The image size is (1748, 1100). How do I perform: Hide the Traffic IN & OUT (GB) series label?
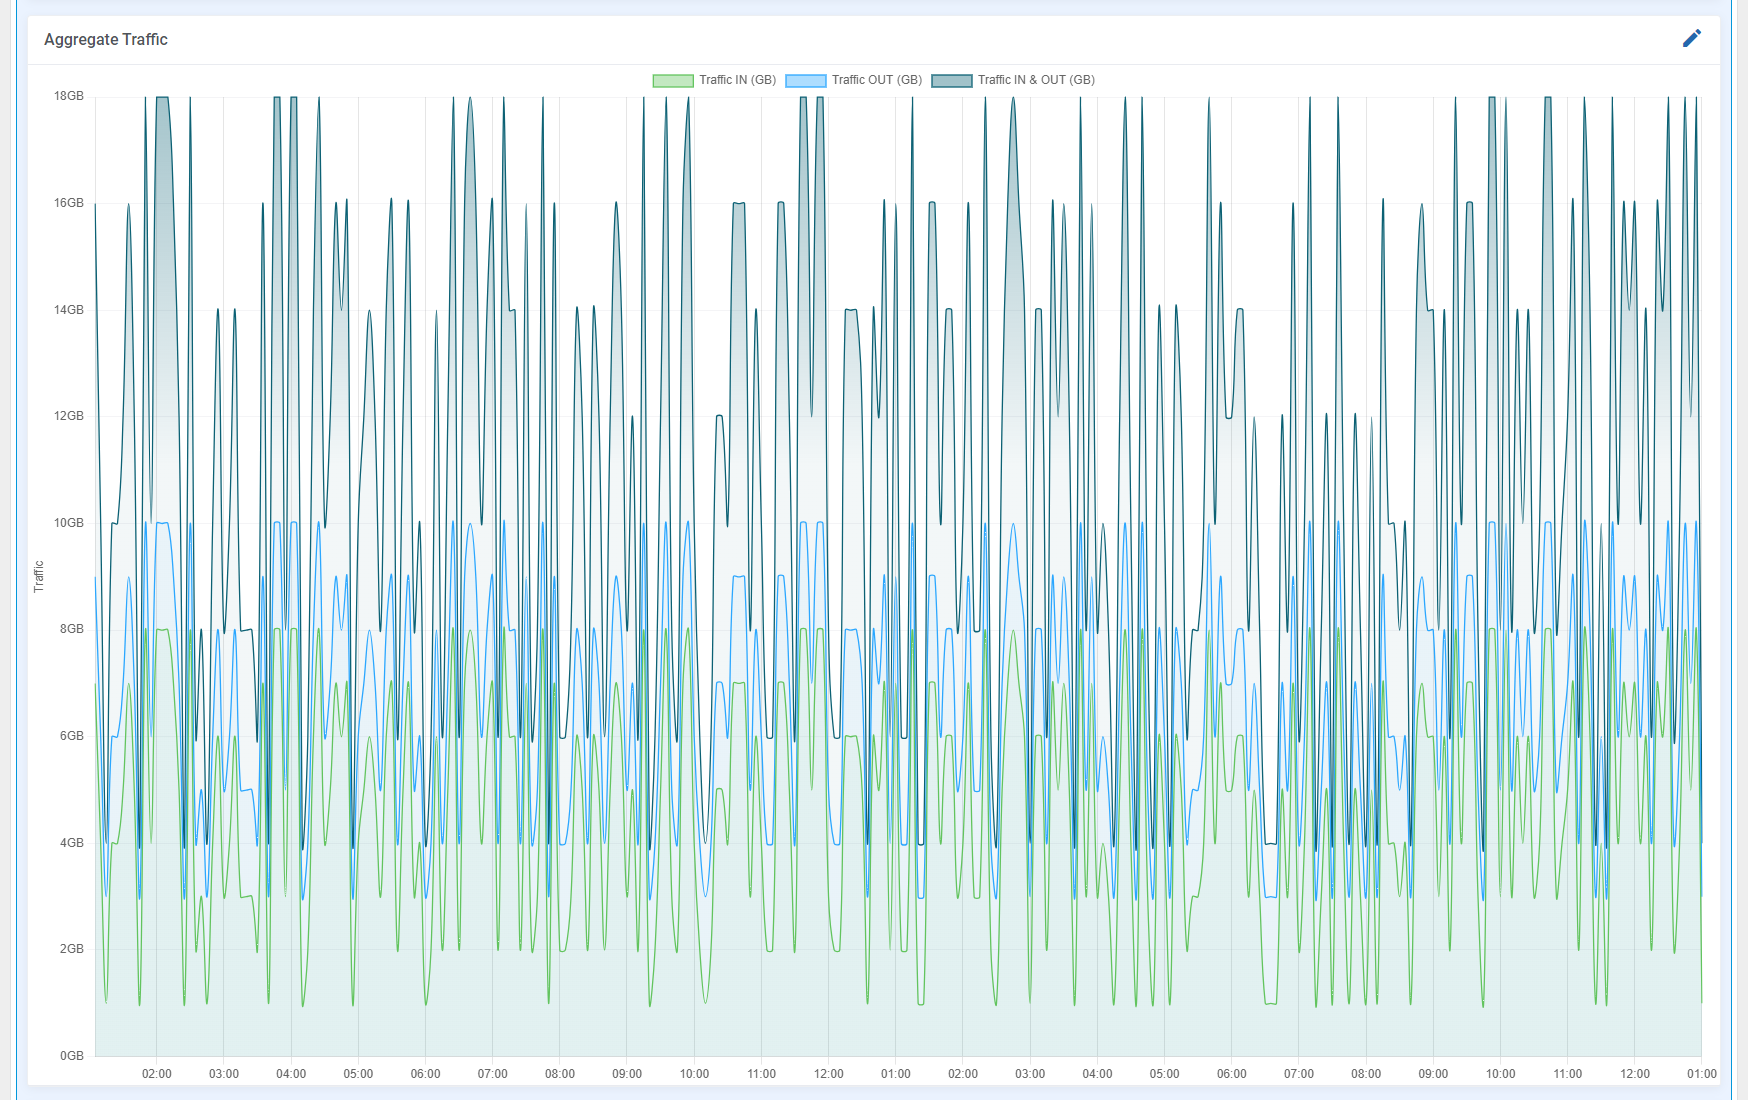(1036, 80)
